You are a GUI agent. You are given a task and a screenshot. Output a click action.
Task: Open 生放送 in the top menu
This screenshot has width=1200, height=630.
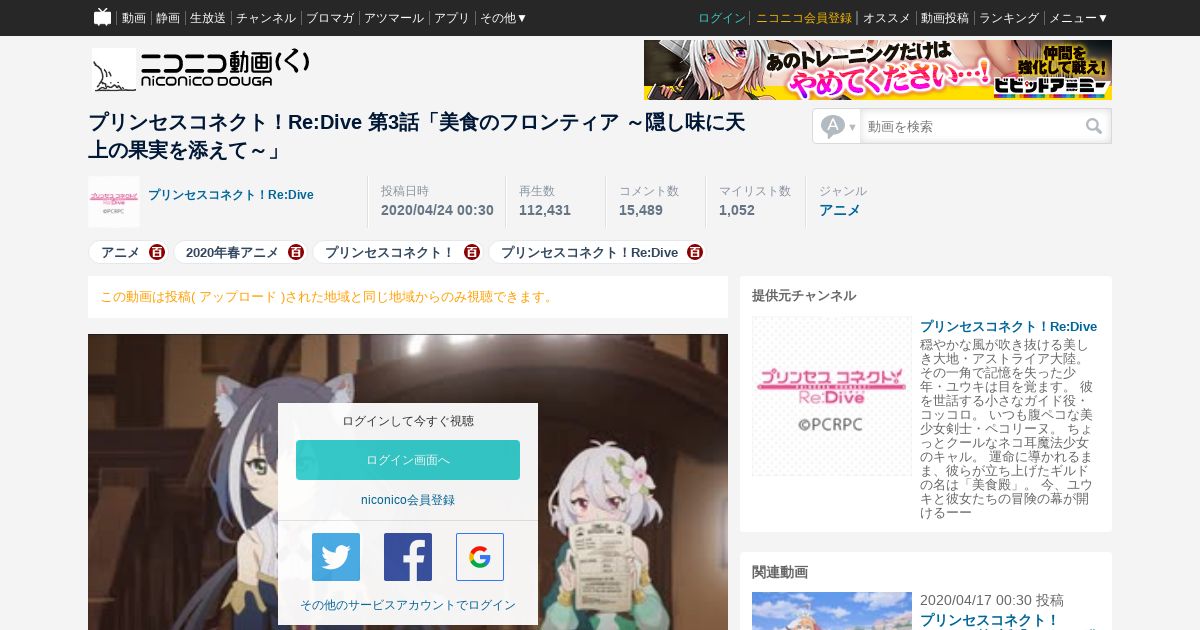point(208,18)
